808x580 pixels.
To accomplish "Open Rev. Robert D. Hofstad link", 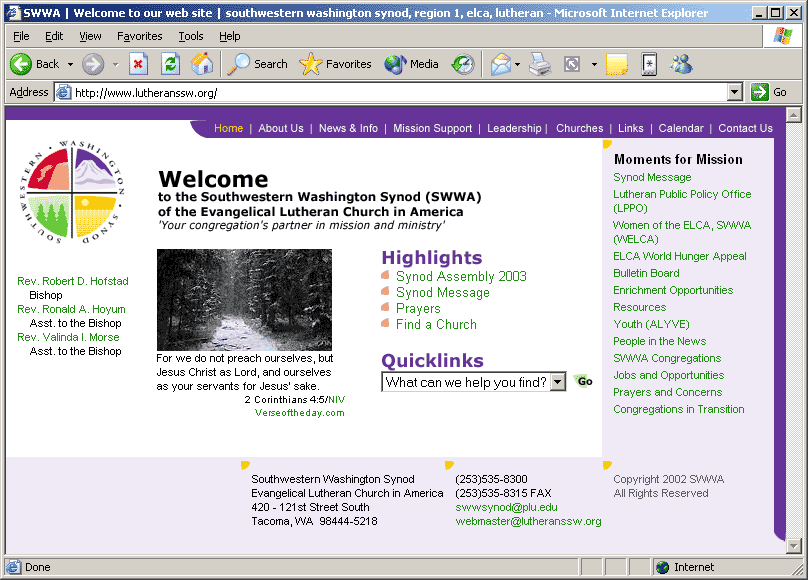I will (73, 281).
